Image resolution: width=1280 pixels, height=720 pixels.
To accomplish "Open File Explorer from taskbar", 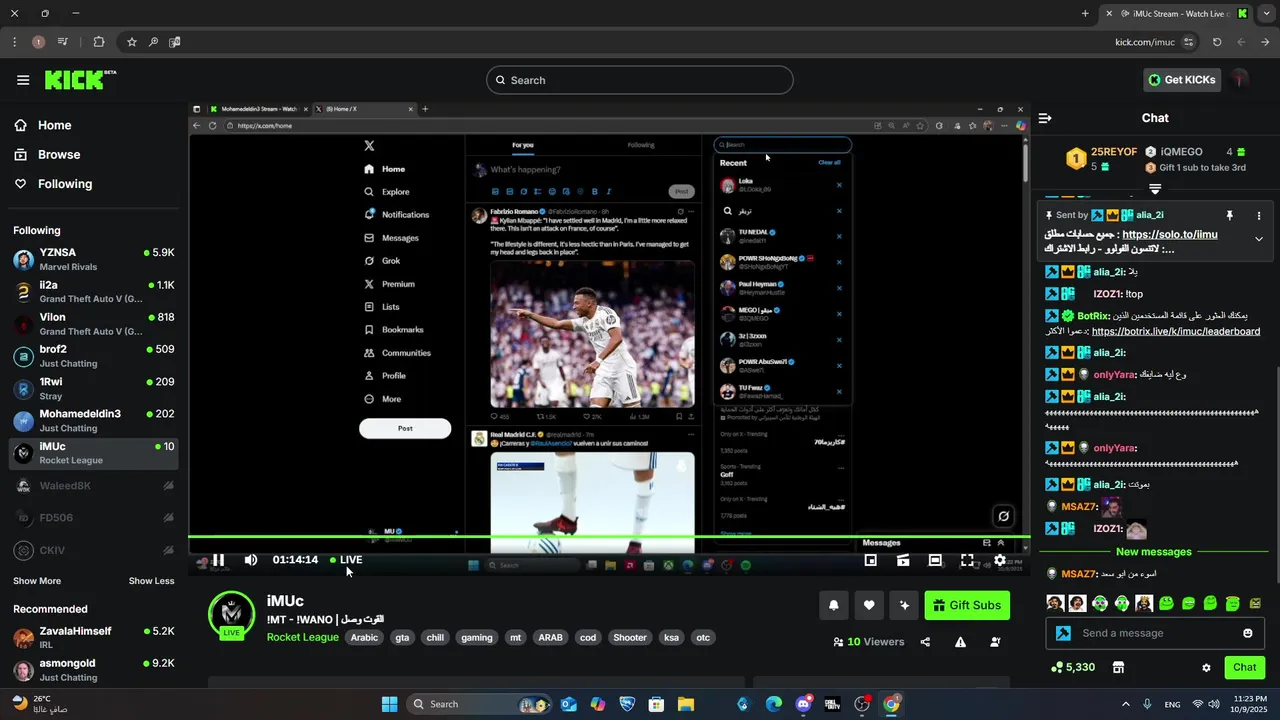I will click(686, 704).
